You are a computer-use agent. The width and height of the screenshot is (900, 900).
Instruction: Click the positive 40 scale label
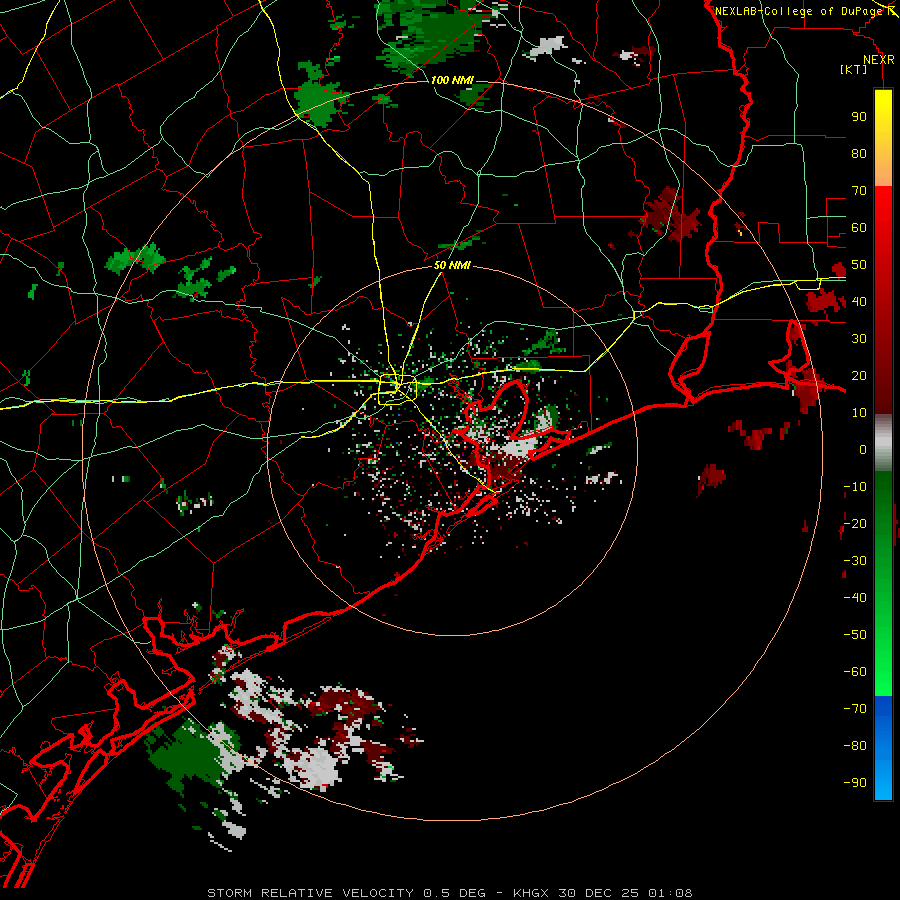coord(859,302)
